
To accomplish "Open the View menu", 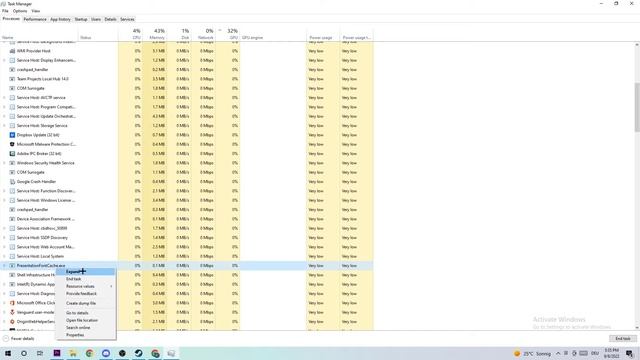I will tap(36, 11).
